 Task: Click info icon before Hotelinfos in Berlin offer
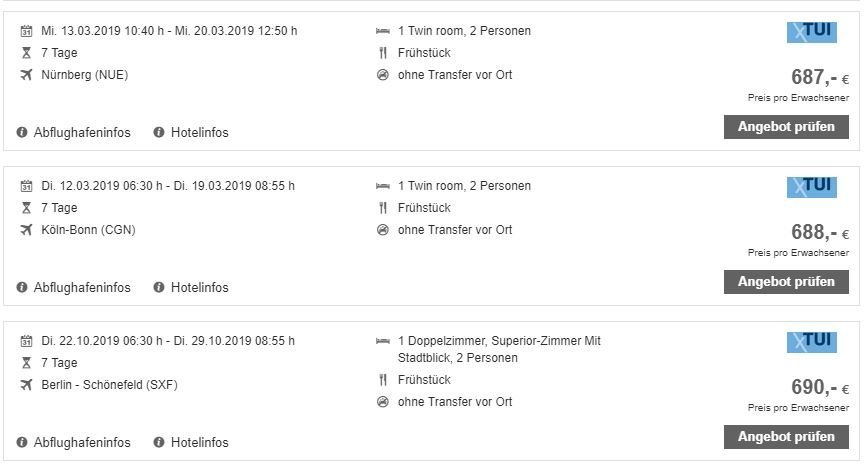tap(159, 443)
